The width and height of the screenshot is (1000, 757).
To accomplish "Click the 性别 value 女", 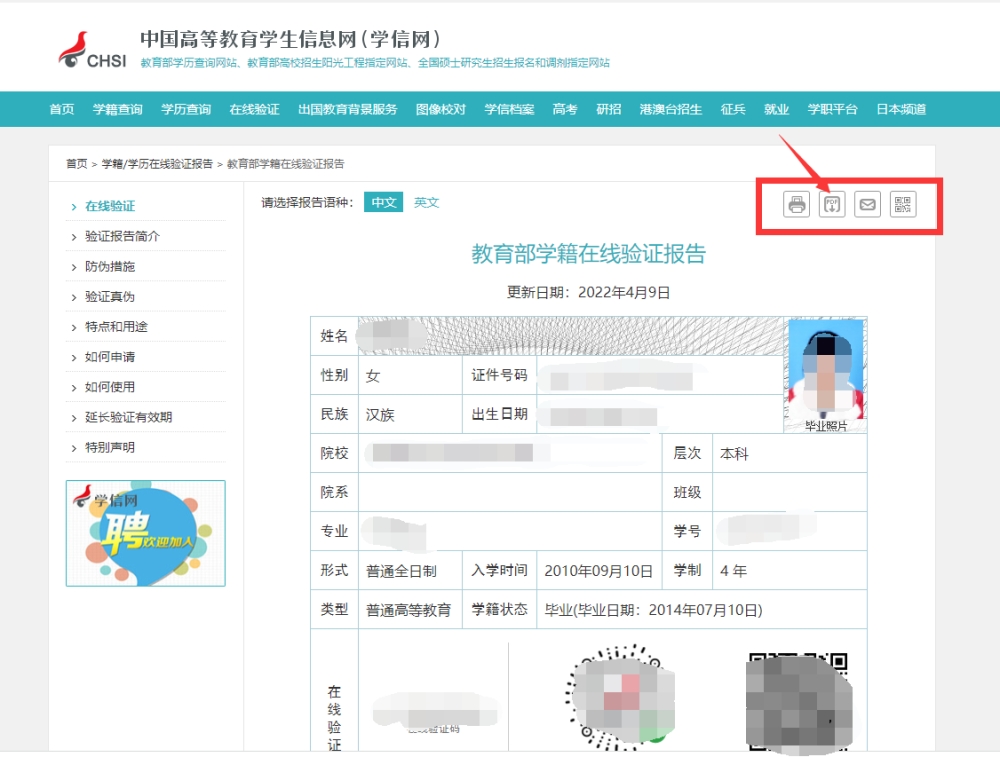I will 373,376.
